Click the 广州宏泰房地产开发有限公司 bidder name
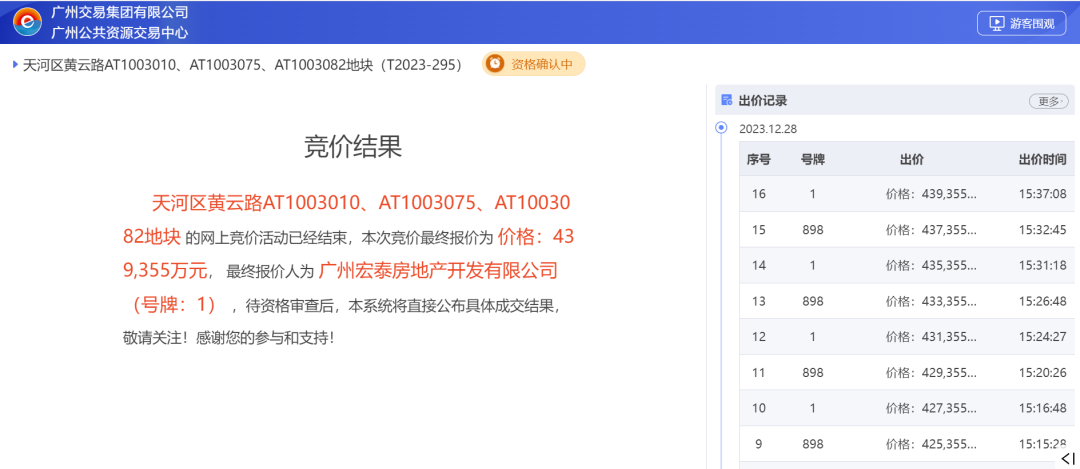The image size is (1080, 469). pos(438,271)
